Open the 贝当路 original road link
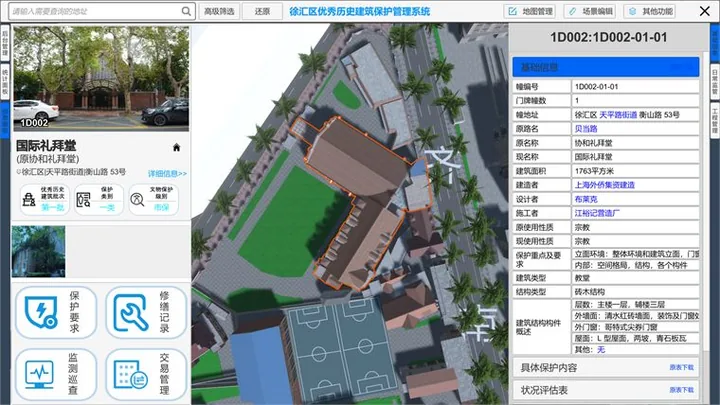Screen dimensions: 720x405 point(586,129)
